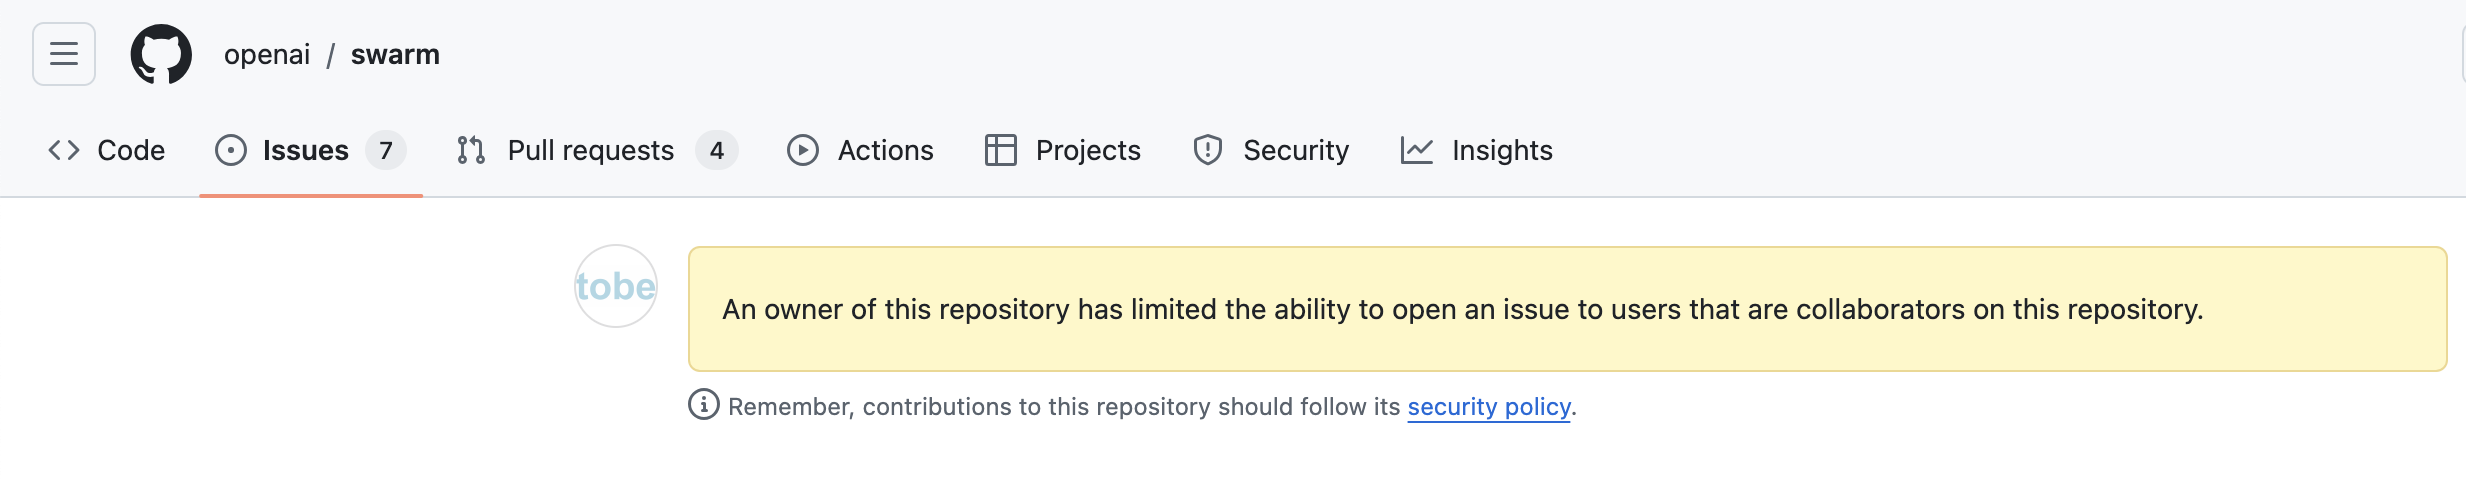Click the Pull requests branch icon
The height and width of the screenshot is (480, 2466).
(471, 150)
